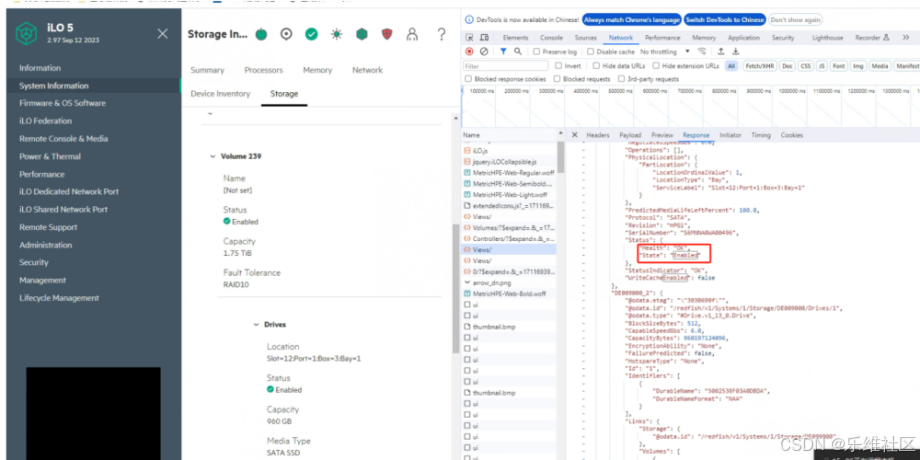Switch to the Device Inventory tab
The width and height of the screenshot is (920, 460).
[220, 93]
